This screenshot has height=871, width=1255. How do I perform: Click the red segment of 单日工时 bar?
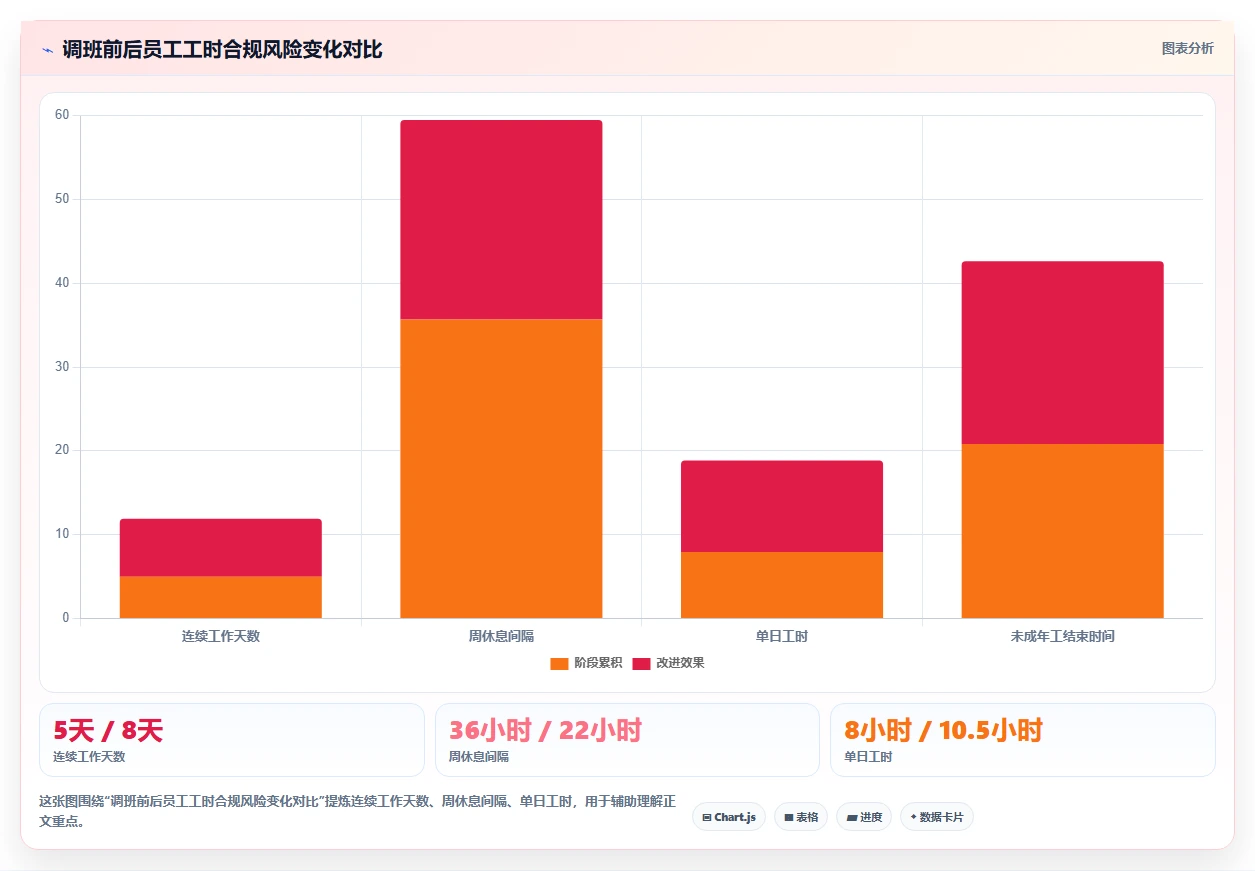coord(782,506)
